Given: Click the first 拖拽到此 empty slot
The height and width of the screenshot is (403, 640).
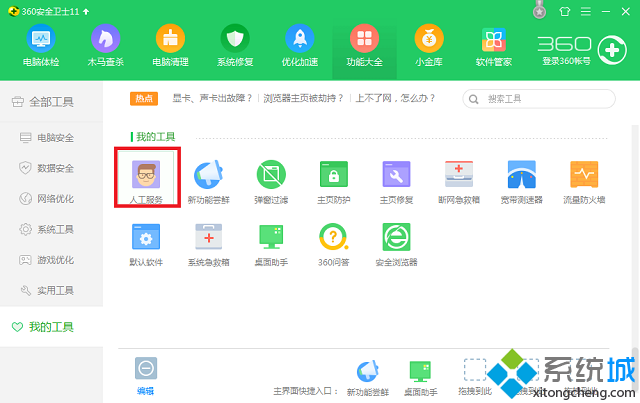Looking at the screenshot, I should click(x=475, y=377).
